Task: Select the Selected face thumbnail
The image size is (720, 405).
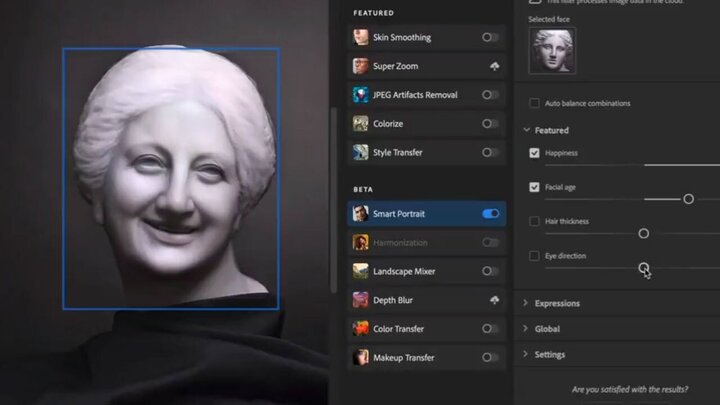Action: [552, 51]
